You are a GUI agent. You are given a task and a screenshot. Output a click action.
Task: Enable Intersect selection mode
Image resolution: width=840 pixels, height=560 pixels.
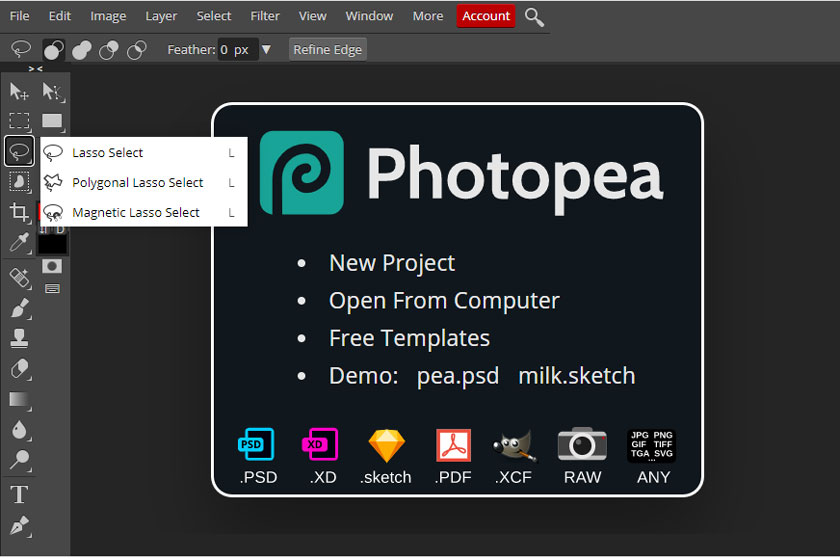137,50
